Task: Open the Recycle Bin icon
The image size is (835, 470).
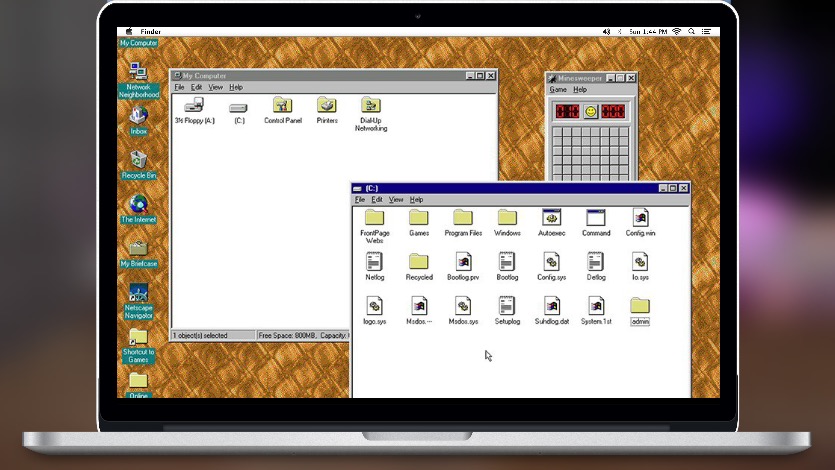Action: point(138,164)
